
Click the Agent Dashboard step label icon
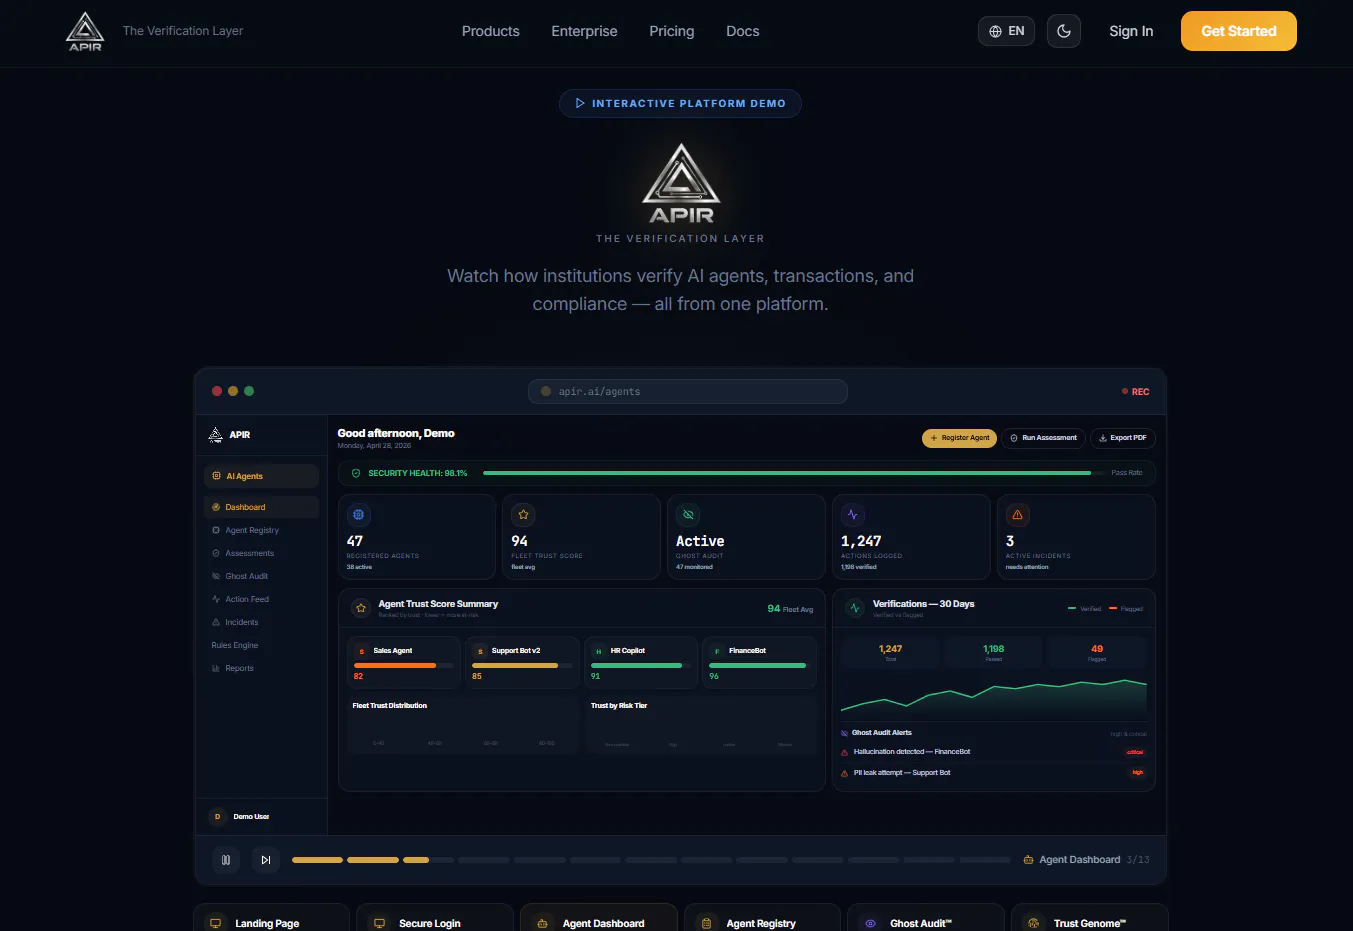point(1028,860)
